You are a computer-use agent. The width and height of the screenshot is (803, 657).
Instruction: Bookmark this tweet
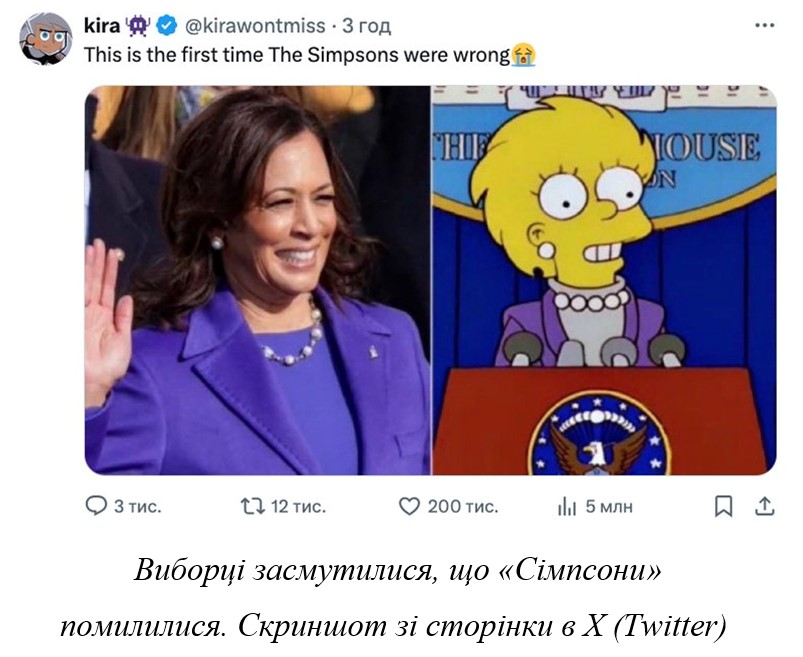(x=723, y=506)
